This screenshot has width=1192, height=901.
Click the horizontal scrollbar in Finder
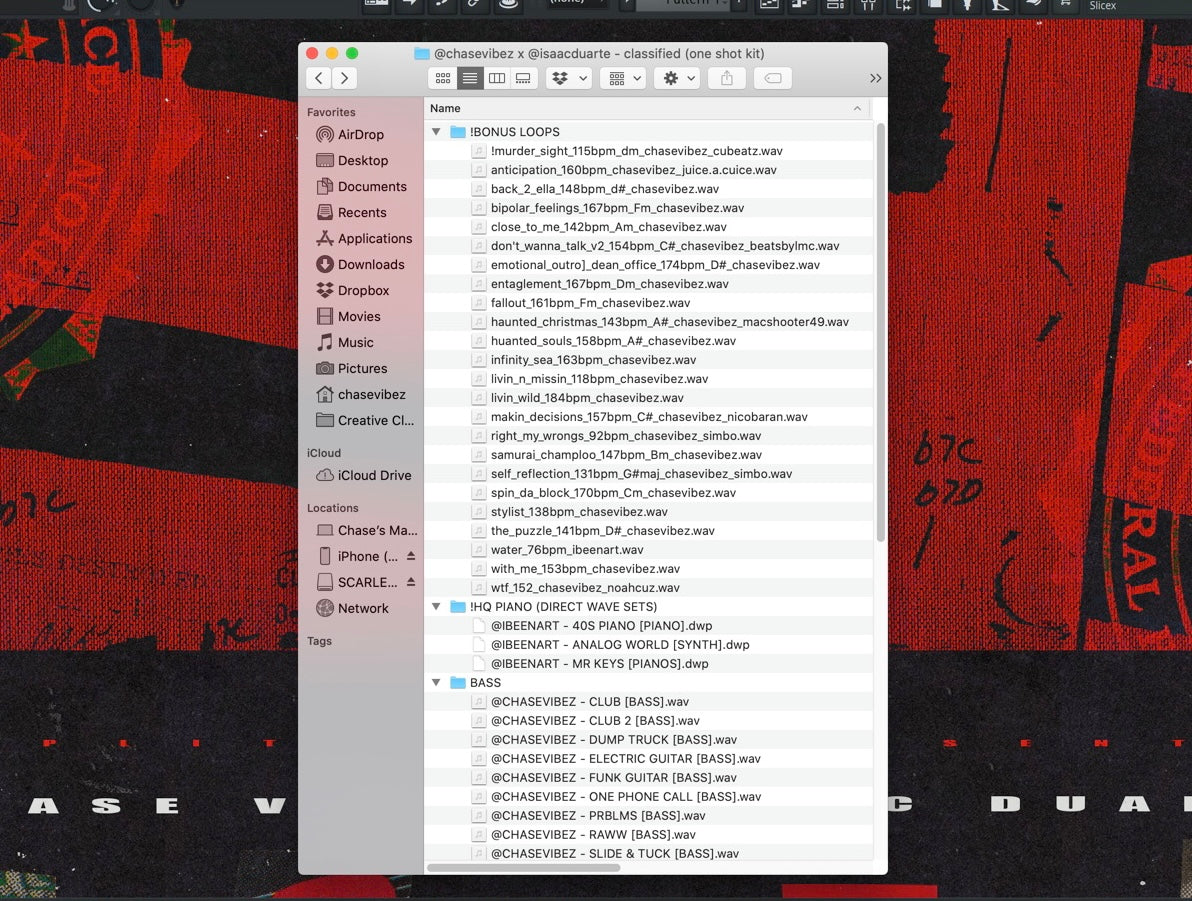point(524,868)
